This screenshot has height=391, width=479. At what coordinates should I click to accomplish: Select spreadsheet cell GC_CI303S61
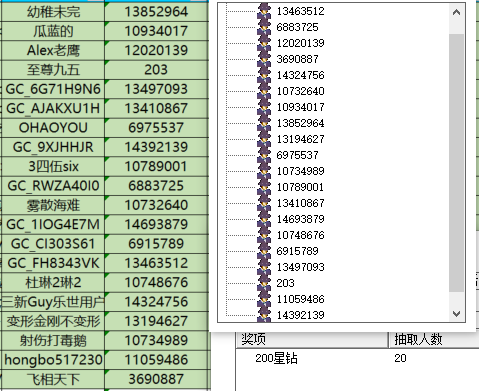coord(53,244)
